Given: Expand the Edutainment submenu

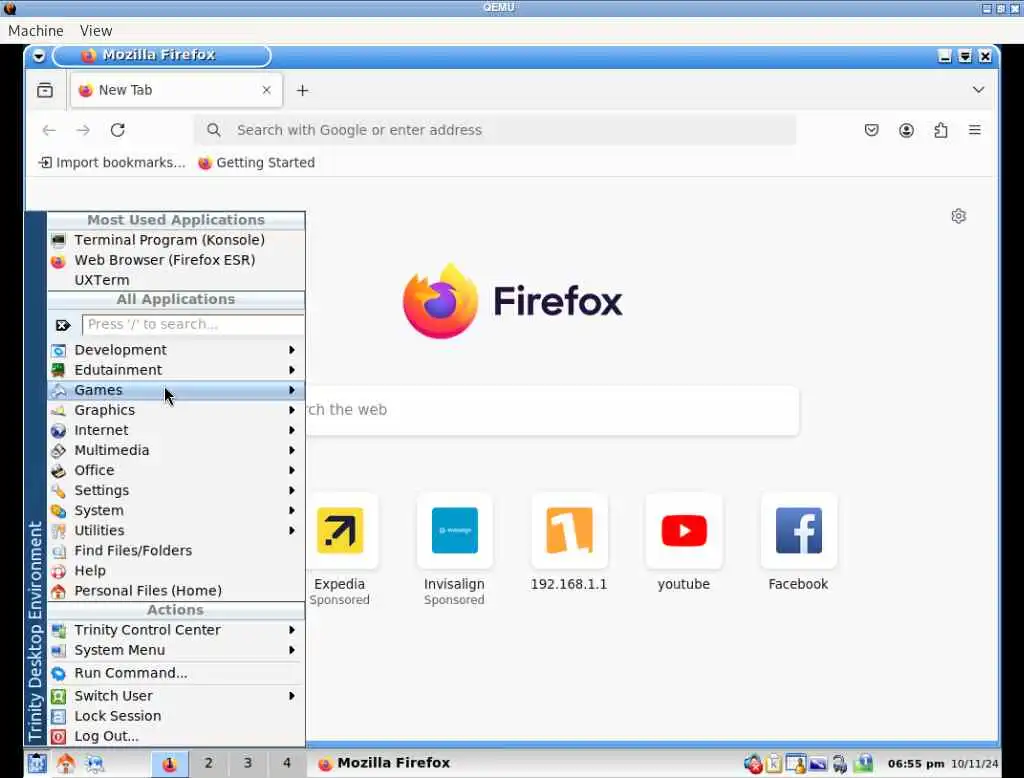Looking at the screenshot, I should click(x=175, y=370).
